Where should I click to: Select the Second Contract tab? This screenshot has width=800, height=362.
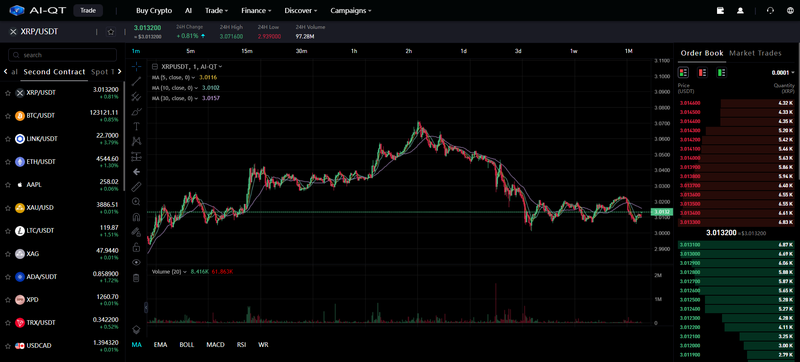(55, 72)
